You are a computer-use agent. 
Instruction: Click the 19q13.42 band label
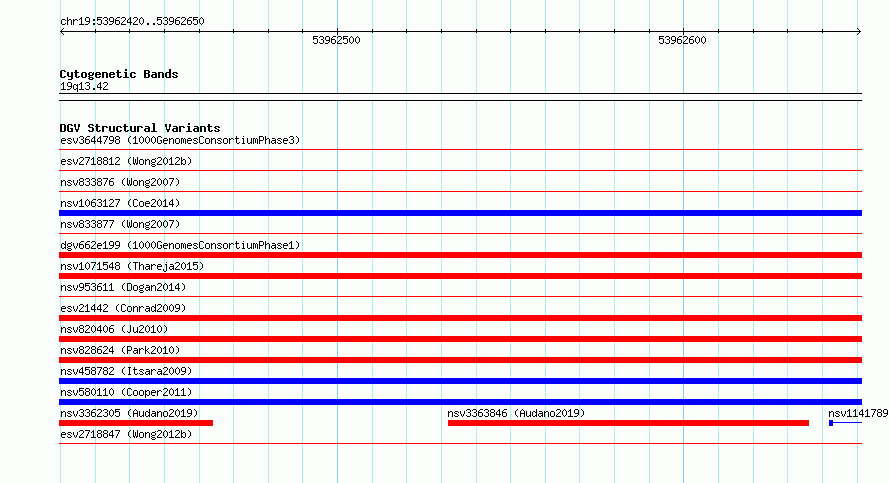tap(84, 86)
